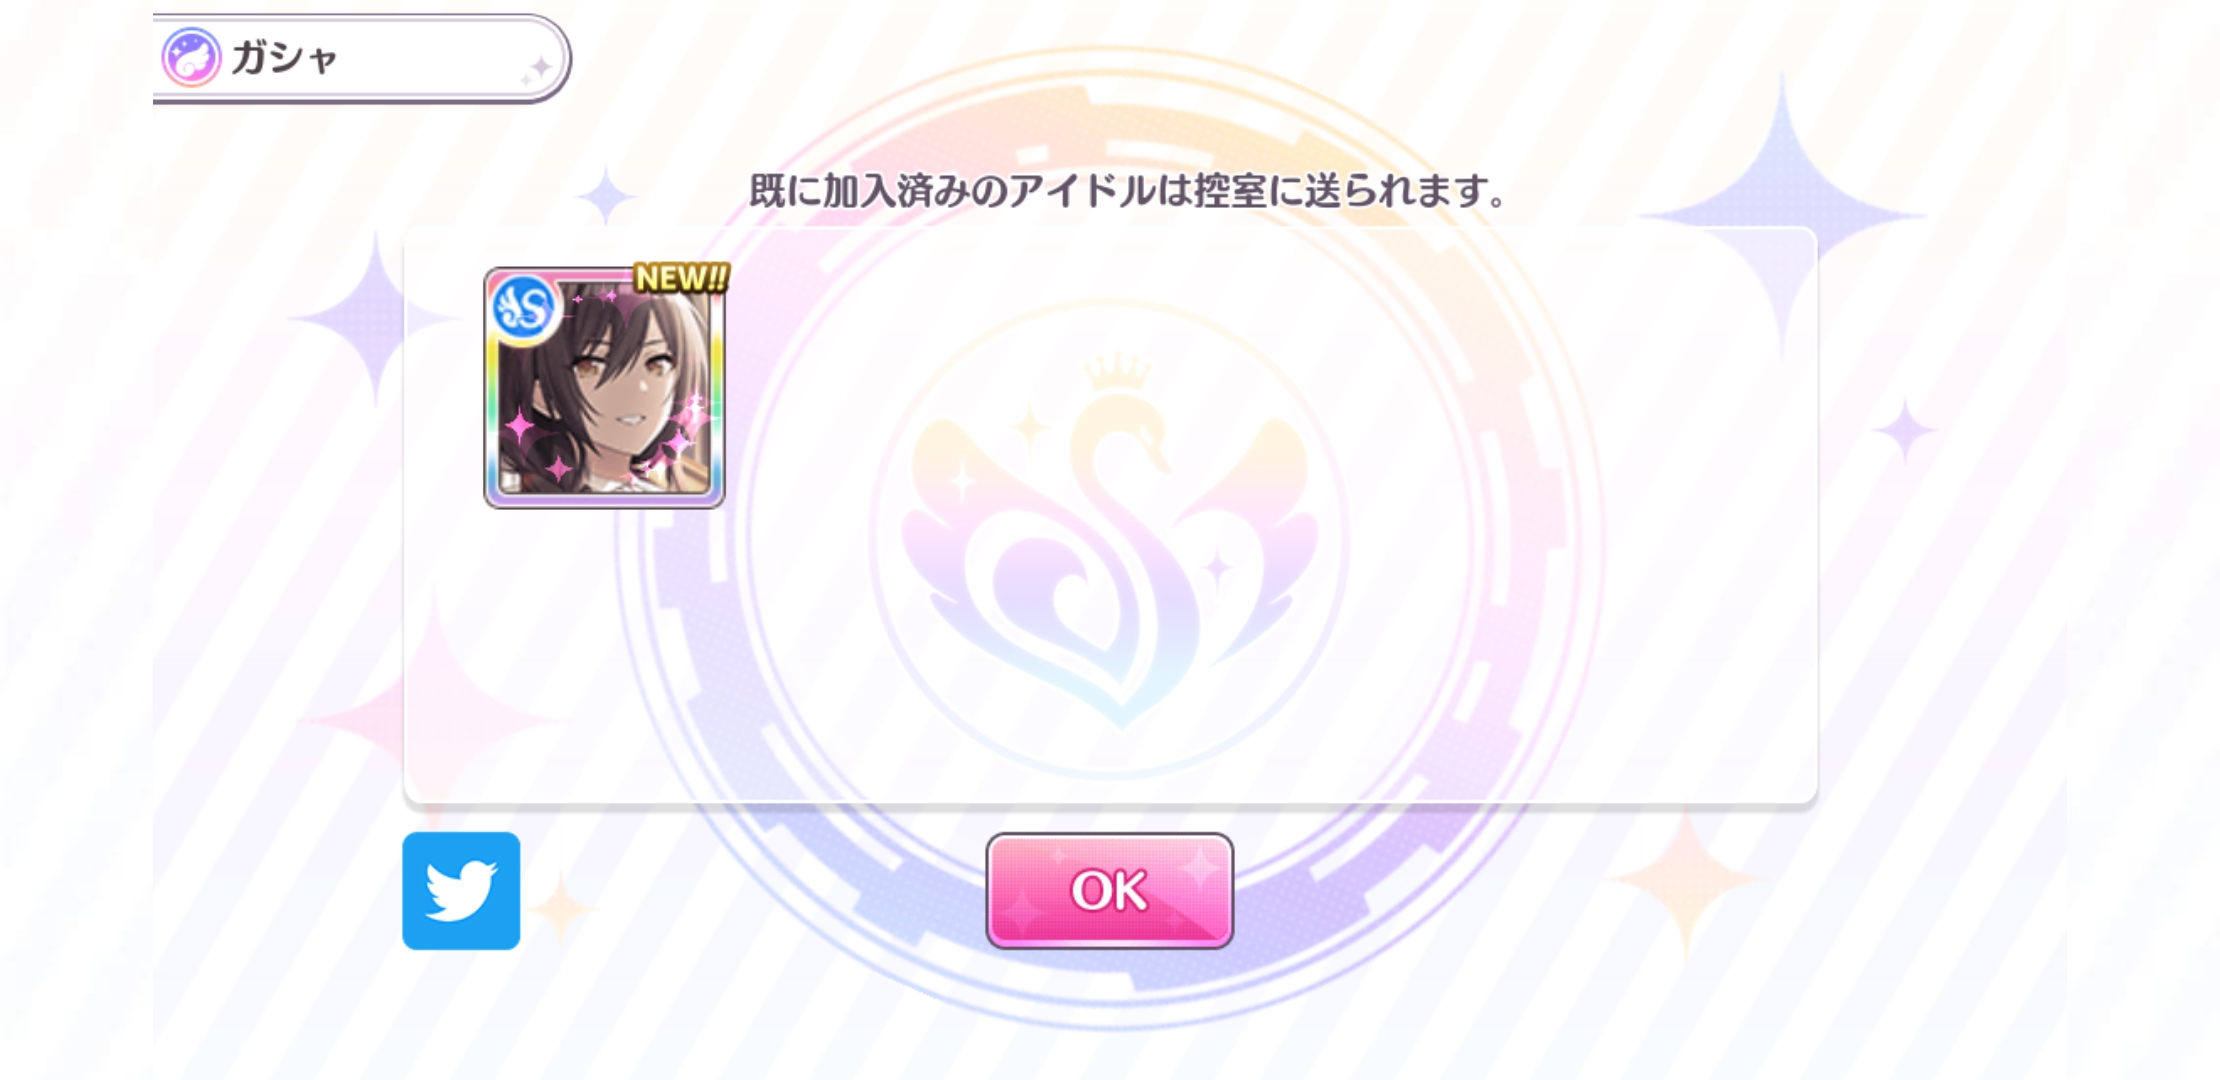
Task: Select the ガシャ header title label
Action: coord(284,58)
